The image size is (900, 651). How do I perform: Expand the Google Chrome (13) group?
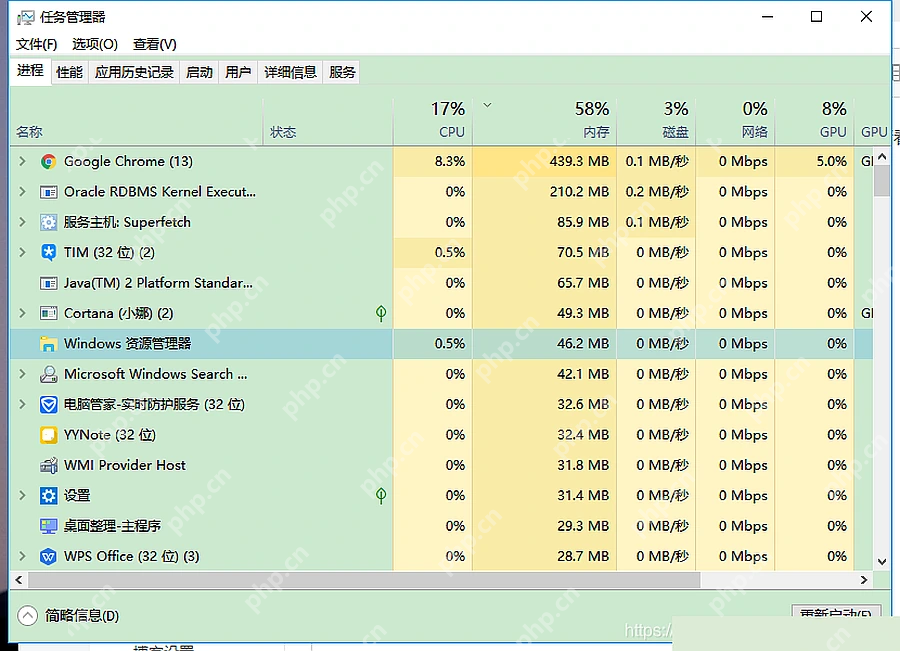[22, 161]
